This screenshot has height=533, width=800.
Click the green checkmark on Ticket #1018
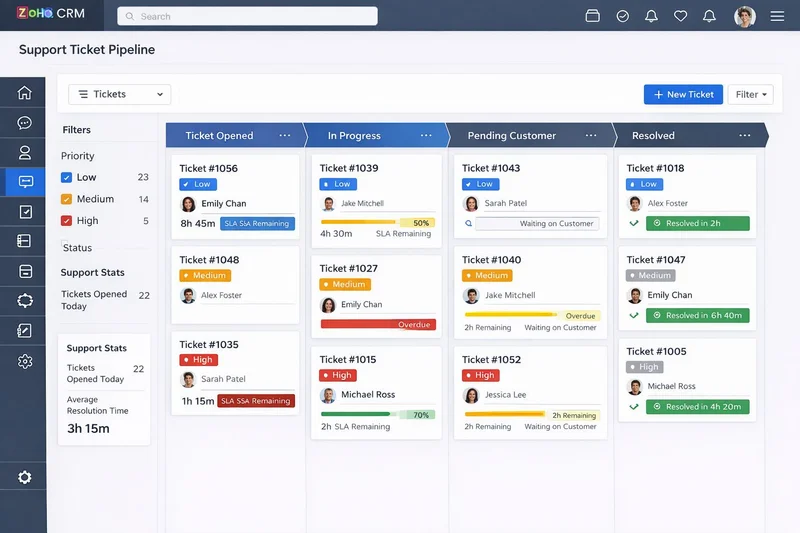pos(634,223)
